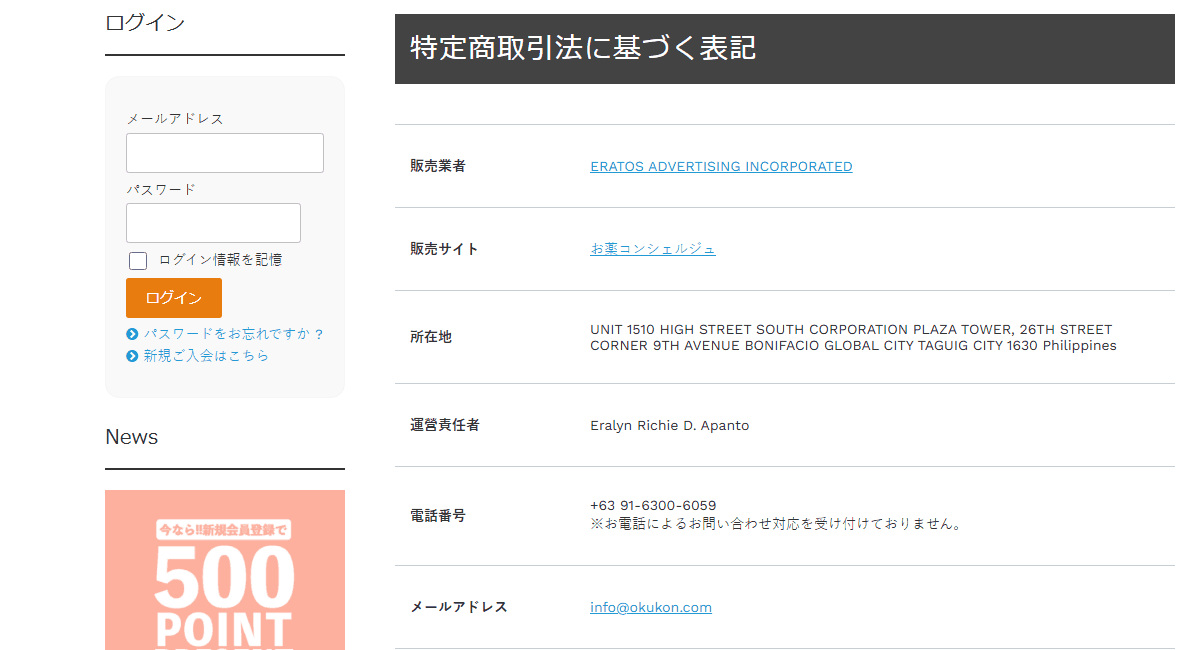Select the sidebar ログイン heading
The height and width of the screenshot is (650, 1200).
click(145, 22)
